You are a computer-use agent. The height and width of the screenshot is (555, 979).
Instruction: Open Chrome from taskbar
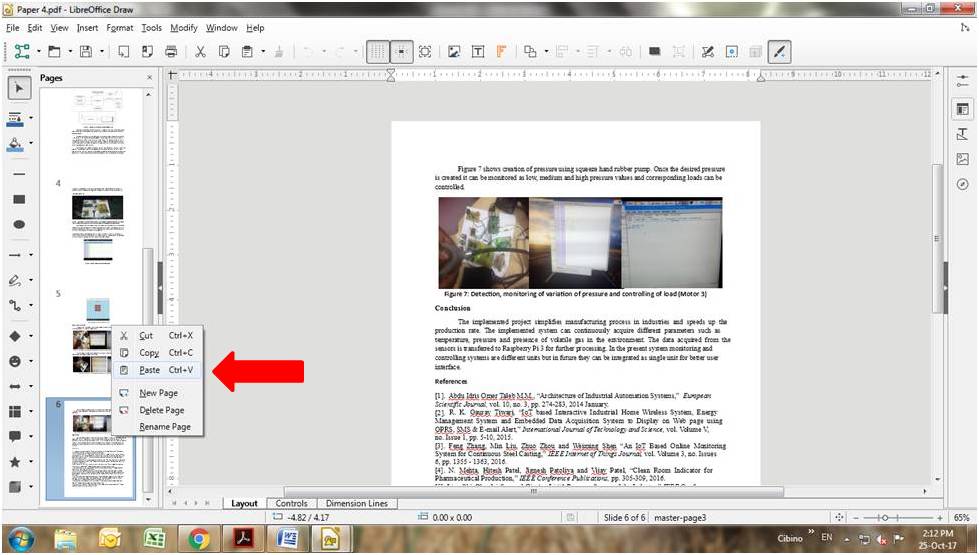pyautogui.click(x=199, y=539)
